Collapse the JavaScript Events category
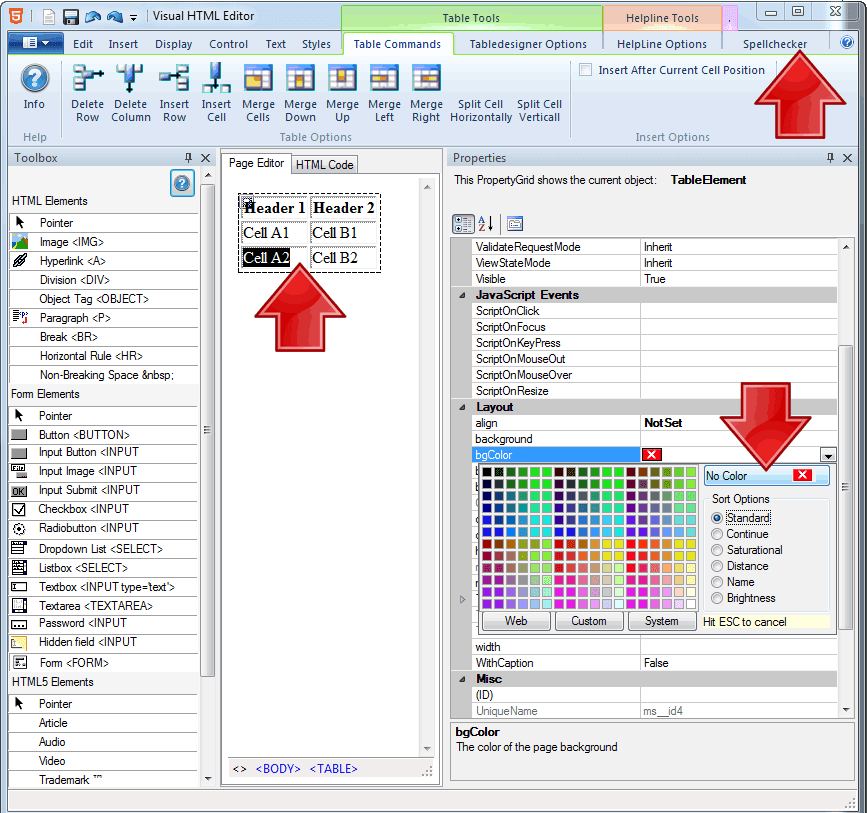This screenshot has height=813, width=867. [x=461, y=294]
